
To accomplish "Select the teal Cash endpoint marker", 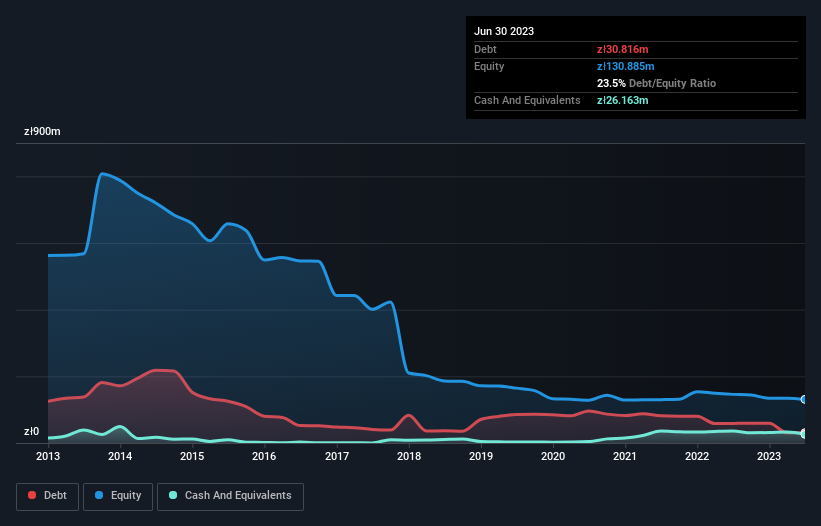I will pyautogui.click(x=804, y=434).
